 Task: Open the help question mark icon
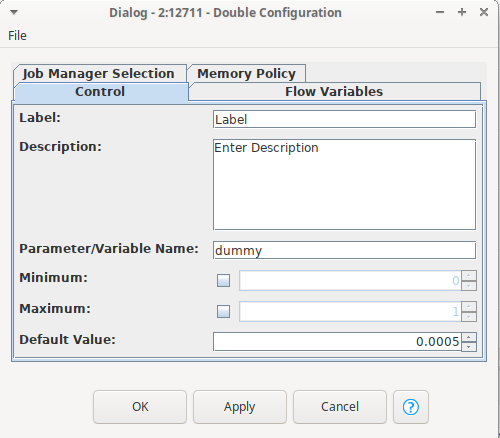pyautogui.click(x=411, y=407)
